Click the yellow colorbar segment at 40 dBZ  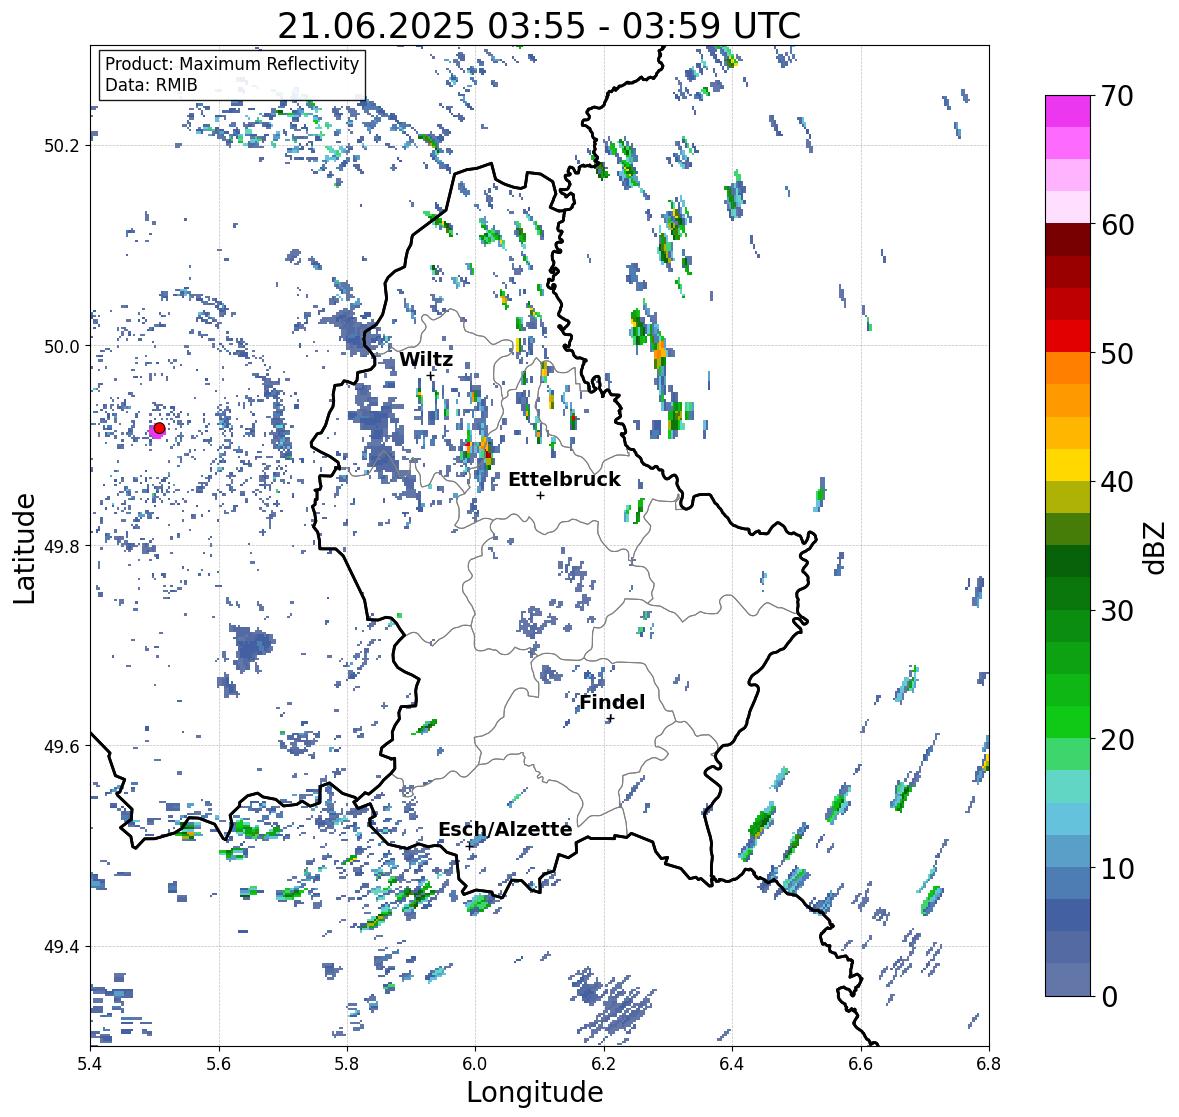pos(1068,465)
